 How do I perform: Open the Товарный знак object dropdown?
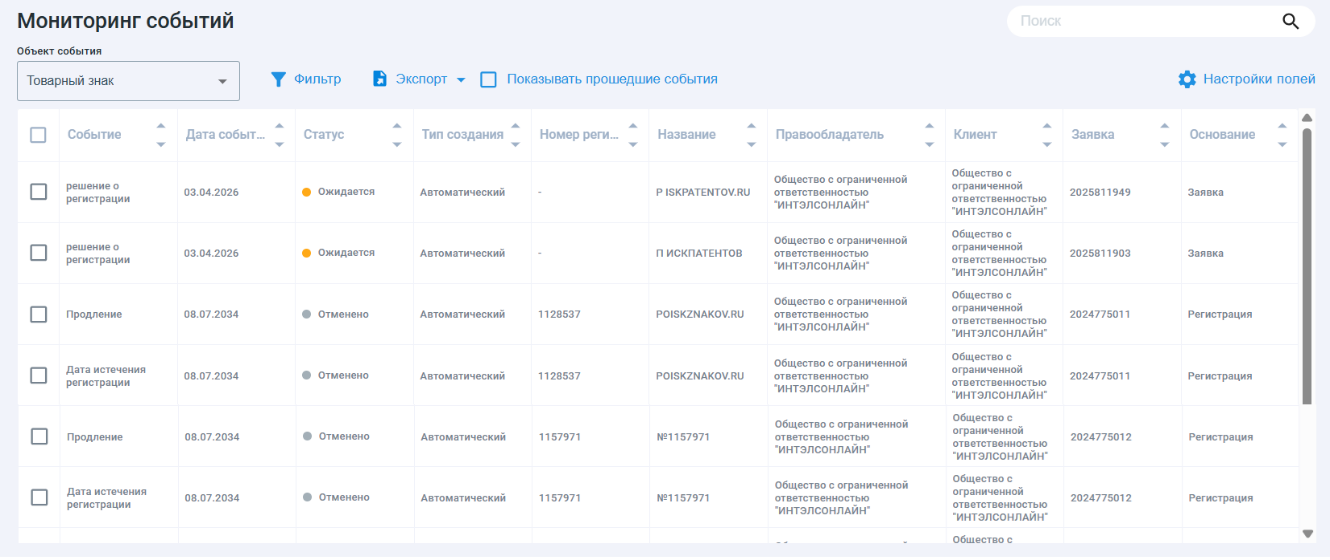[128, 81]
